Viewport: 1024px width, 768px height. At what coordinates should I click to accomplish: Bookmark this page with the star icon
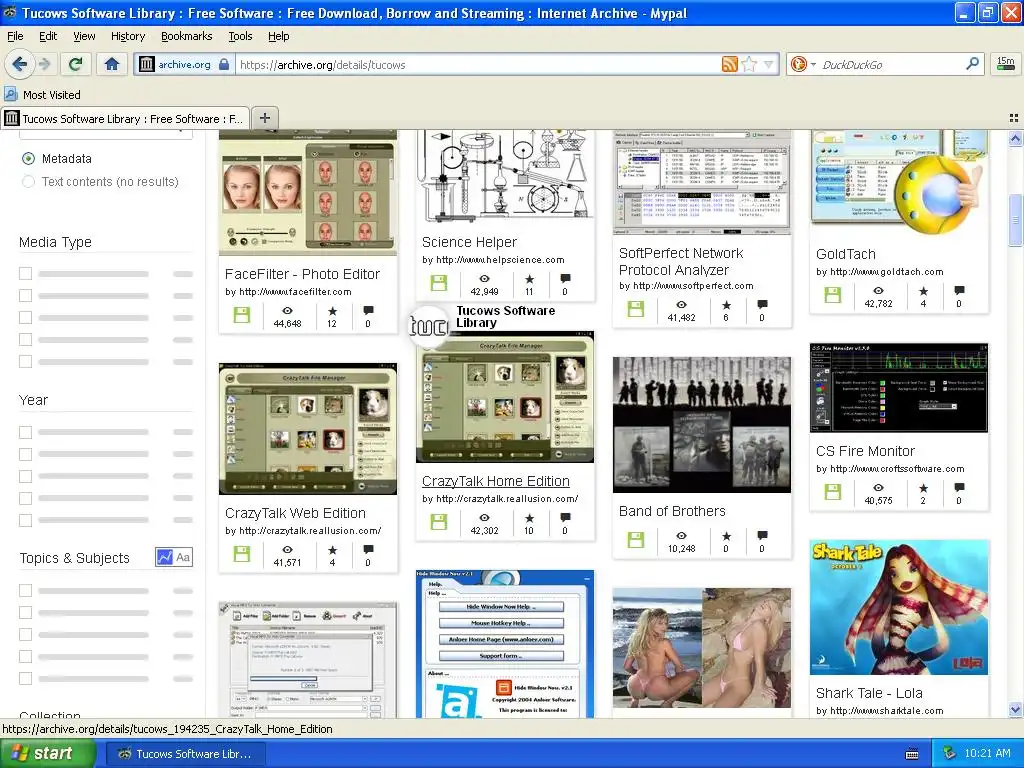(x=749, y=64)
